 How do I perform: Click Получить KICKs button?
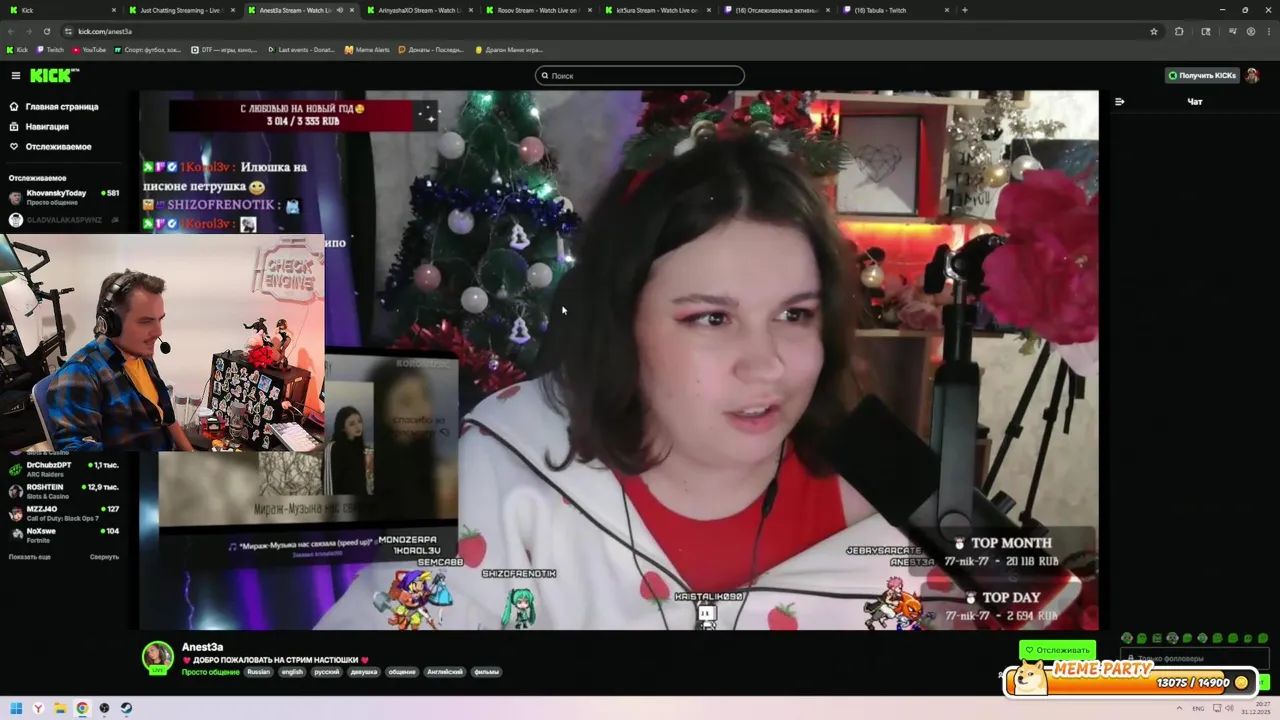pyautogui.click(x=1202, y=76)
